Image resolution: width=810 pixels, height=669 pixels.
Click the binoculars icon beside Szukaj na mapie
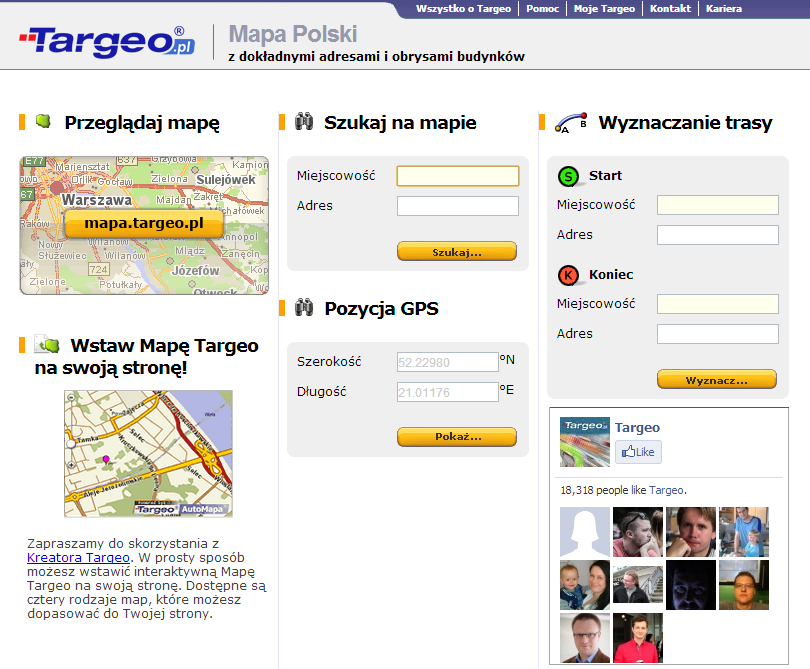[304, 121]
